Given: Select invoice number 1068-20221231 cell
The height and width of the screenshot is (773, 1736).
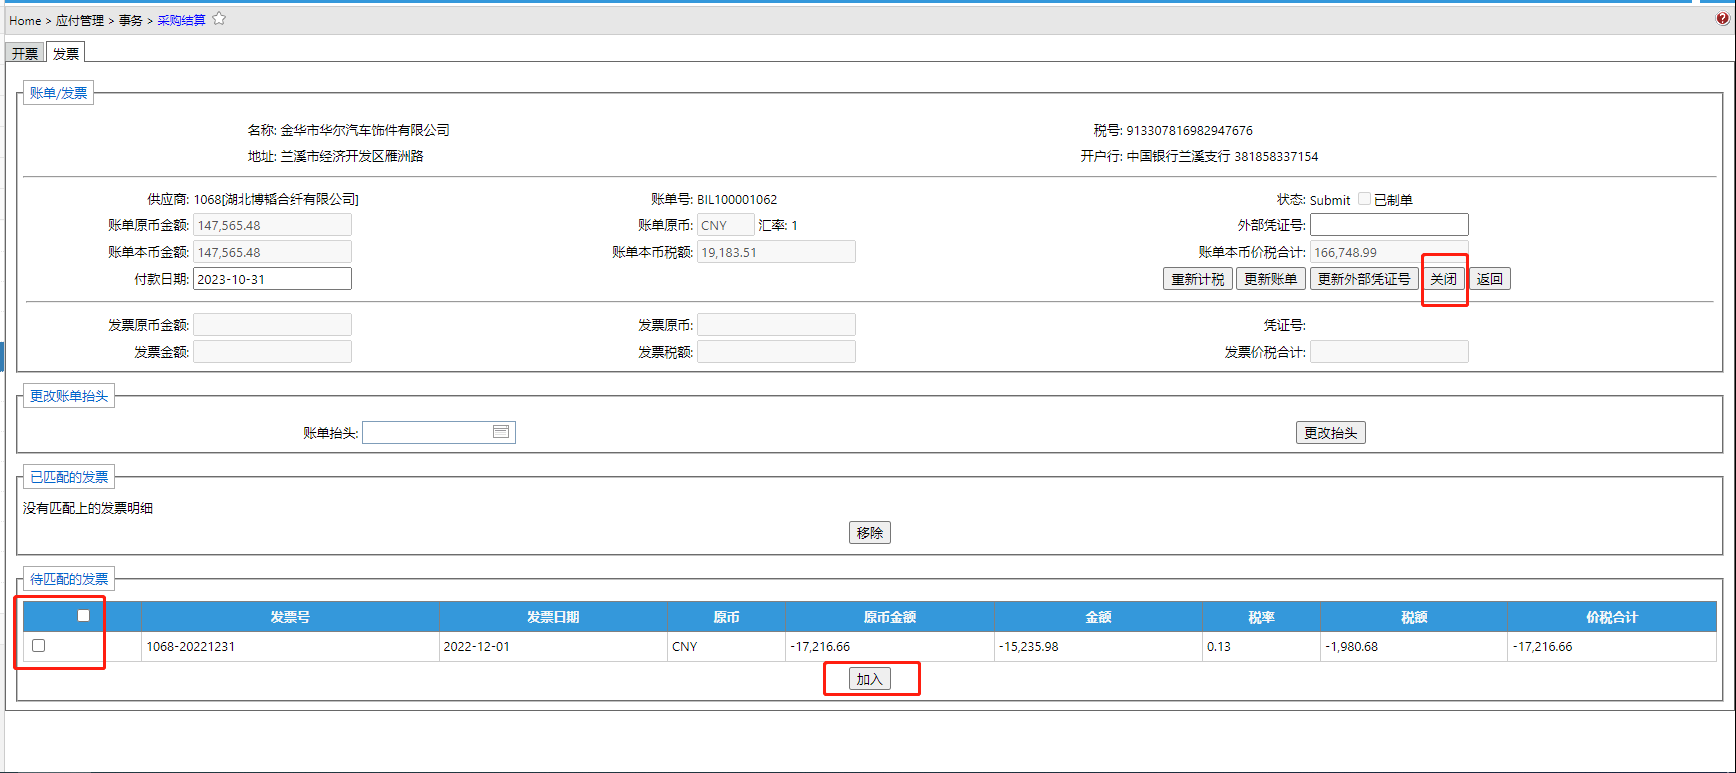Looking at the screenshot, I should pos(290,646).
